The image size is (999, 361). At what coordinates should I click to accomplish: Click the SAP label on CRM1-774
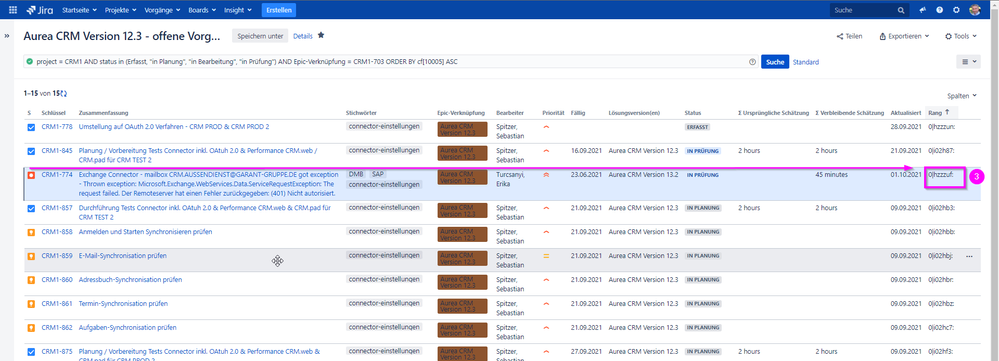pyautogui.click(x=378, y=174)
